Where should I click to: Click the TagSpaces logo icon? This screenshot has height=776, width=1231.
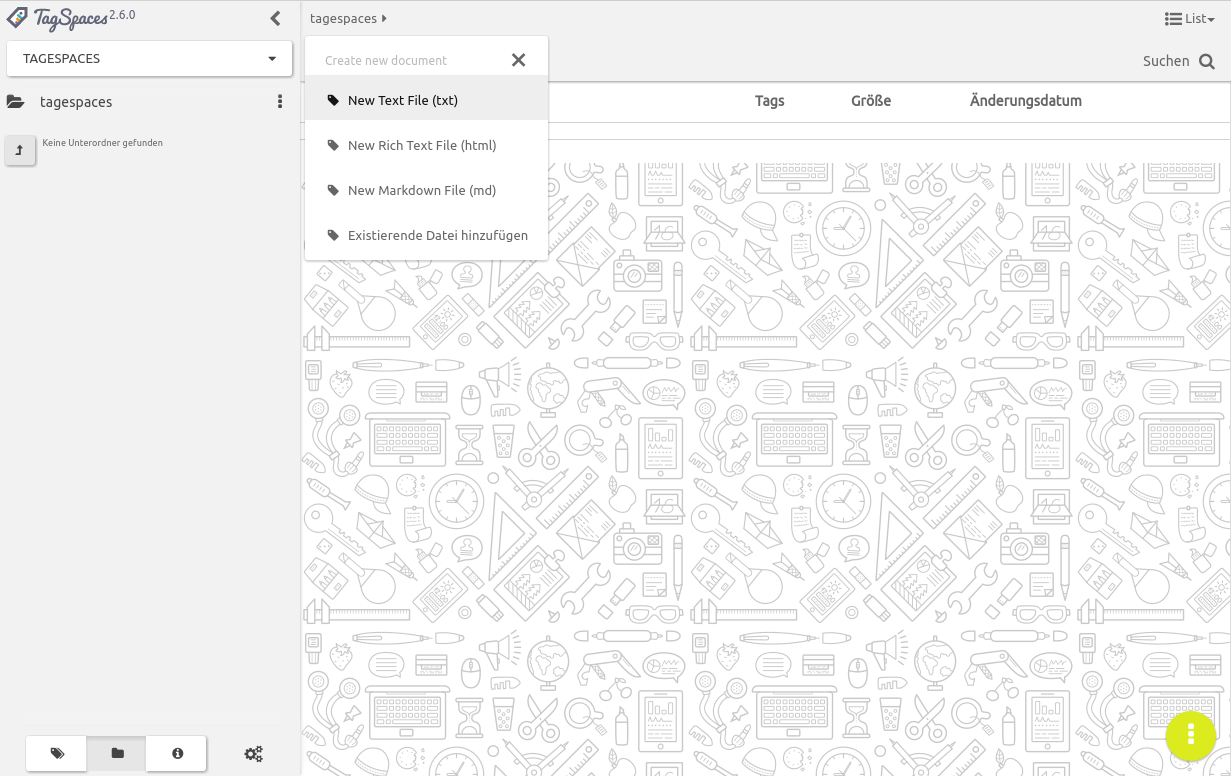click(17, 18)
